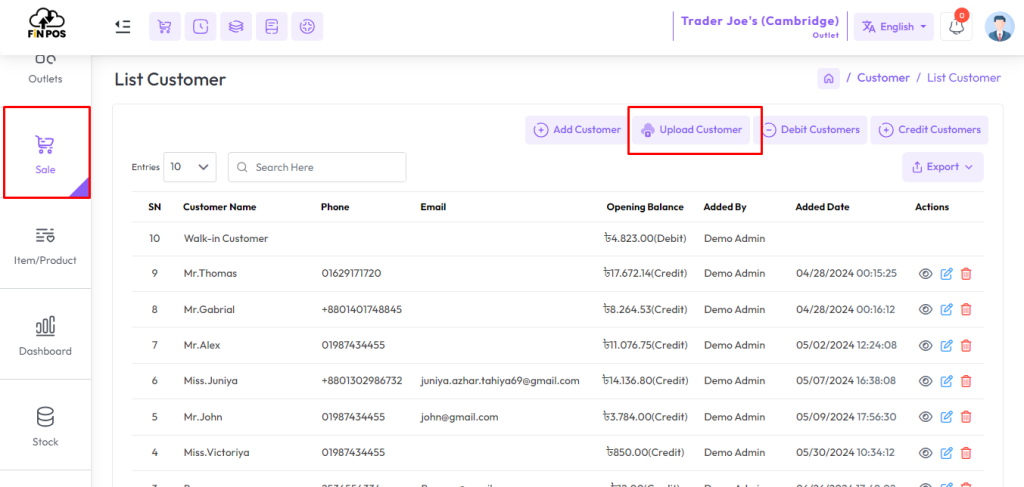Edit Mr.Alex customer record

[x=946, y=345]
